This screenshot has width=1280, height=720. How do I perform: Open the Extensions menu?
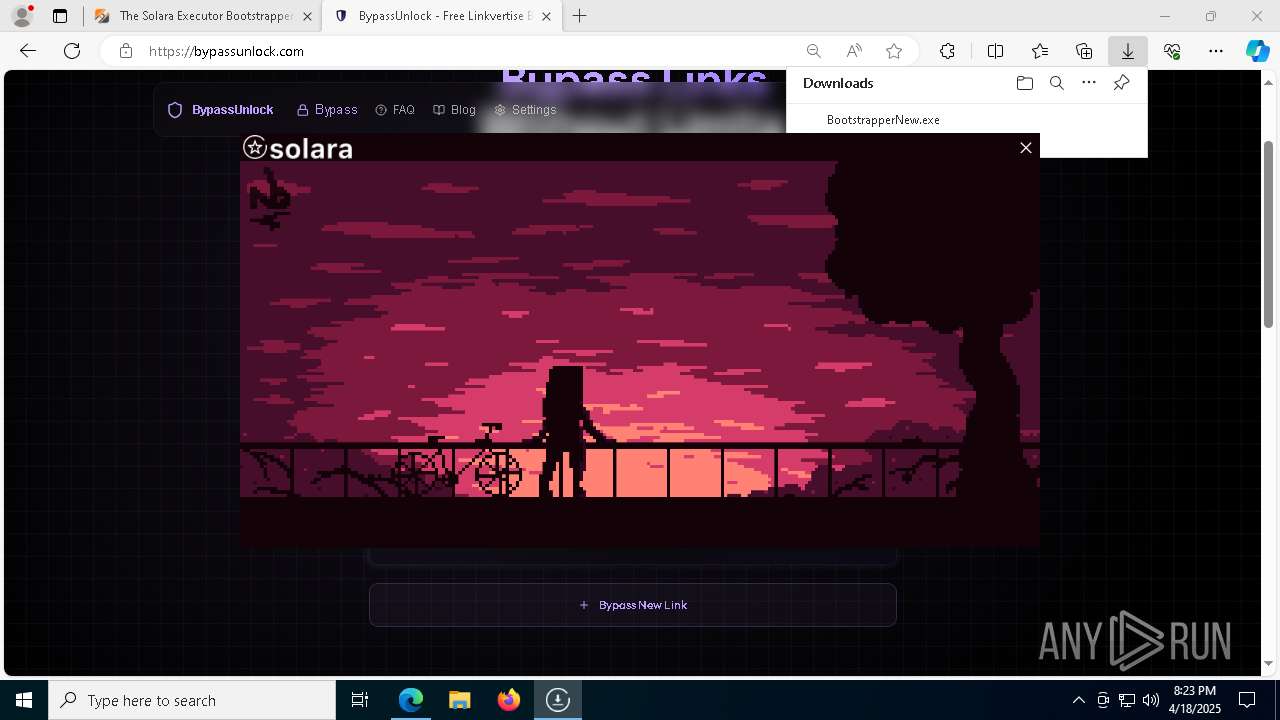(947, 51)
